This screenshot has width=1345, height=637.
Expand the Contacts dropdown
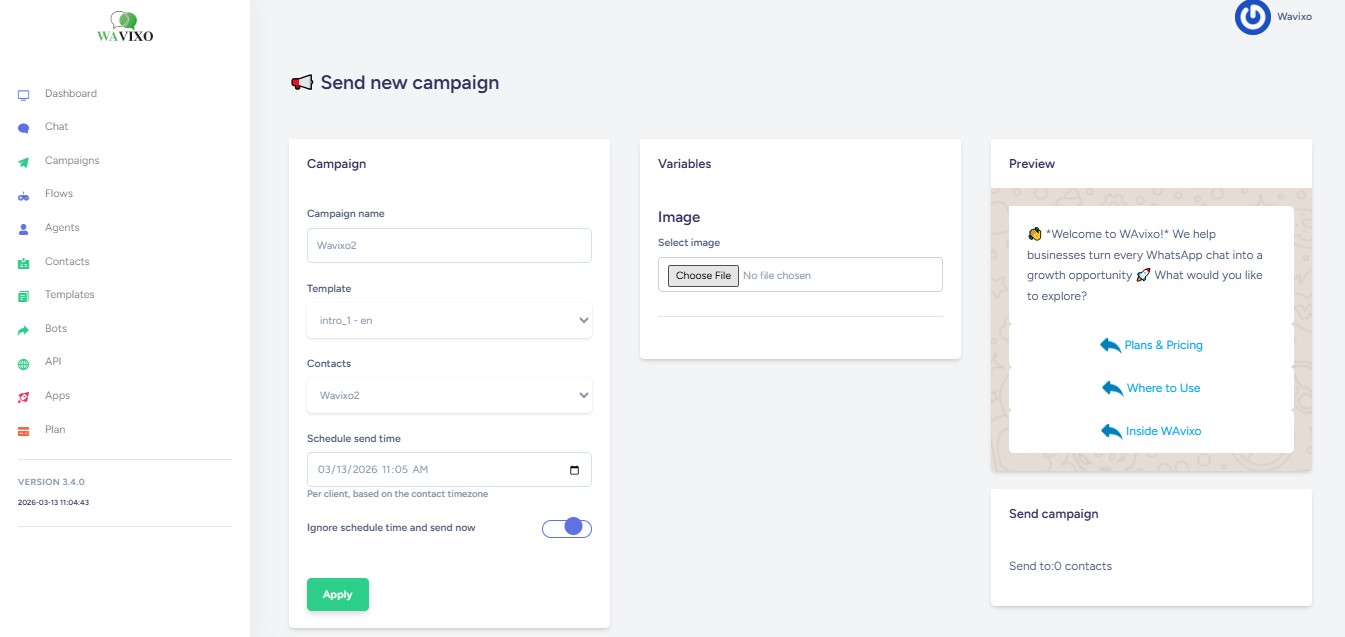pos(449,396)
